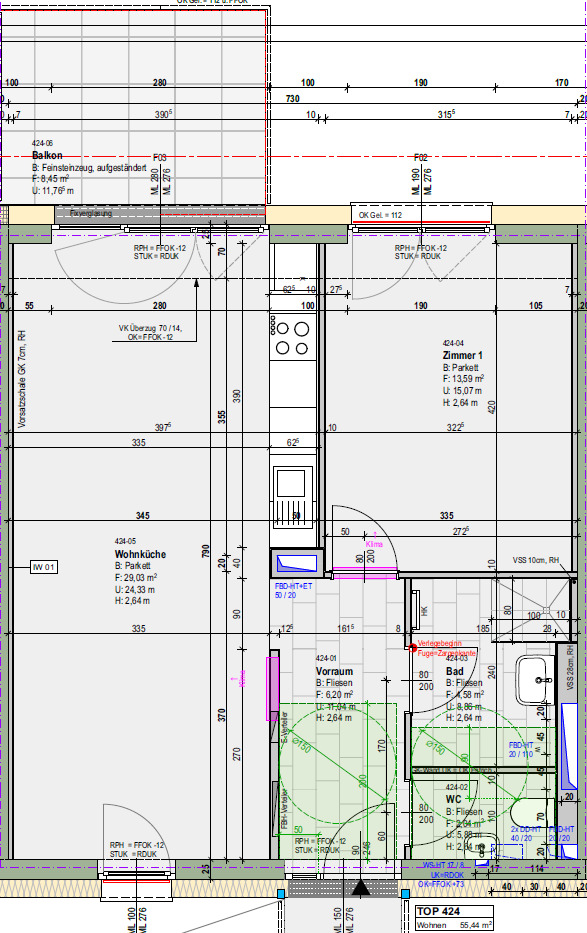
Task: Click the 'WS-HT 17 / 8' label
Action: click(x=443, y=865)
